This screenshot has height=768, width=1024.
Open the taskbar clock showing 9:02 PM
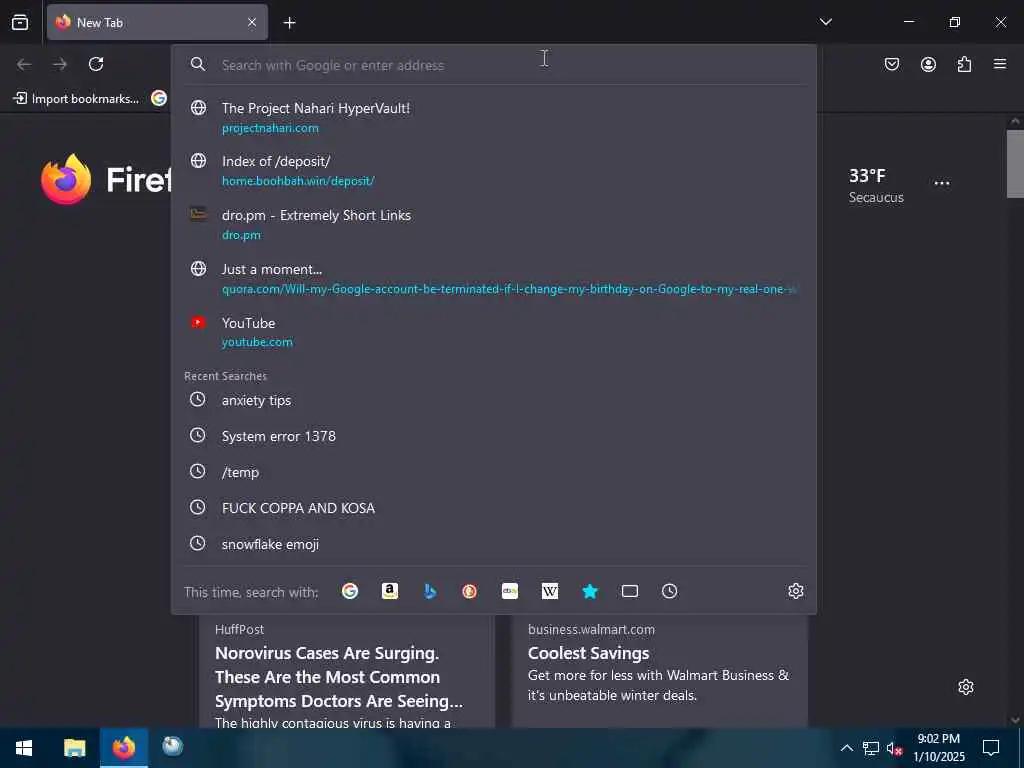coord(939,748)
